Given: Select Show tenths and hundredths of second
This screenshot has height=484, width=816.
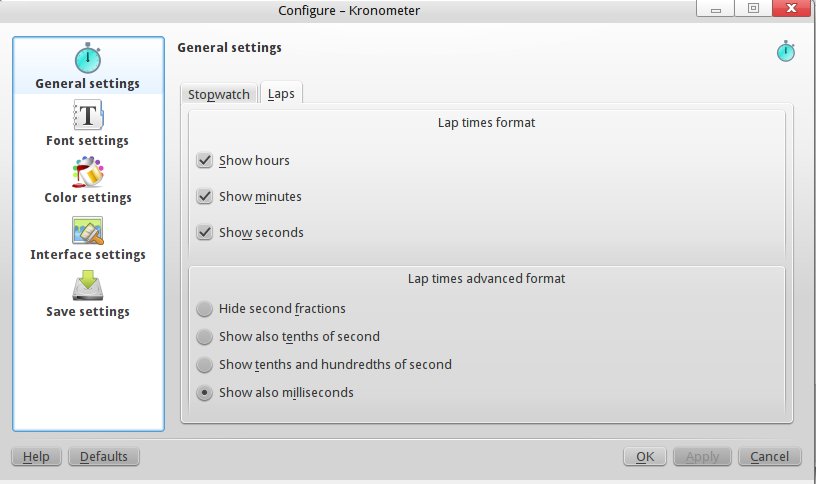Looking at the screenshot, I should (x=205, y=365).
